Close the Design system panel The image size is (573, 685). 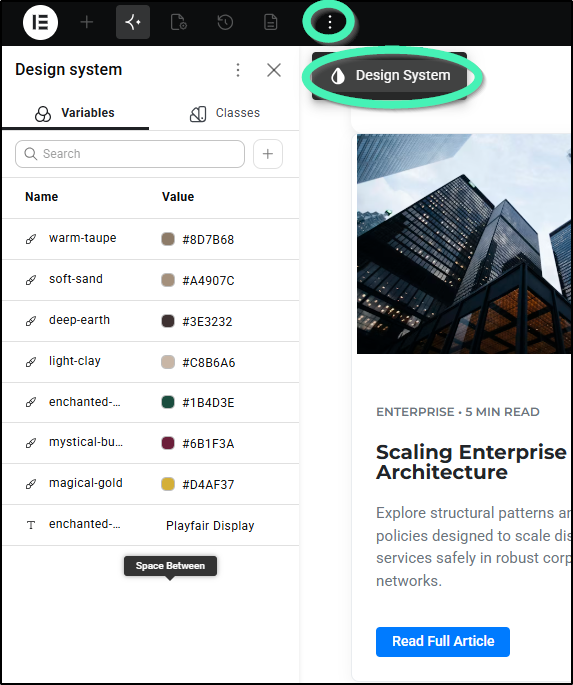tap(274, 70)
